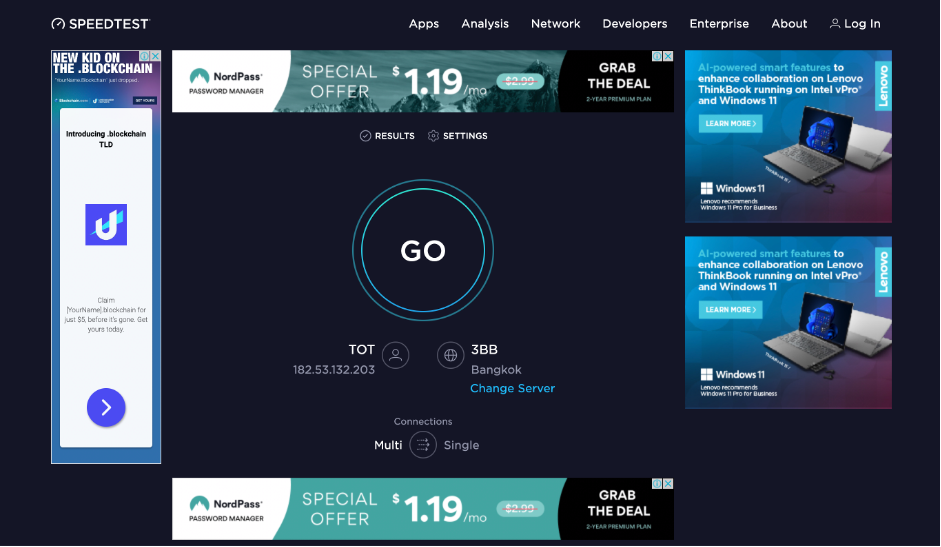Open the Developers menu
The image size is (941, 547).
(x=635, y=24)
